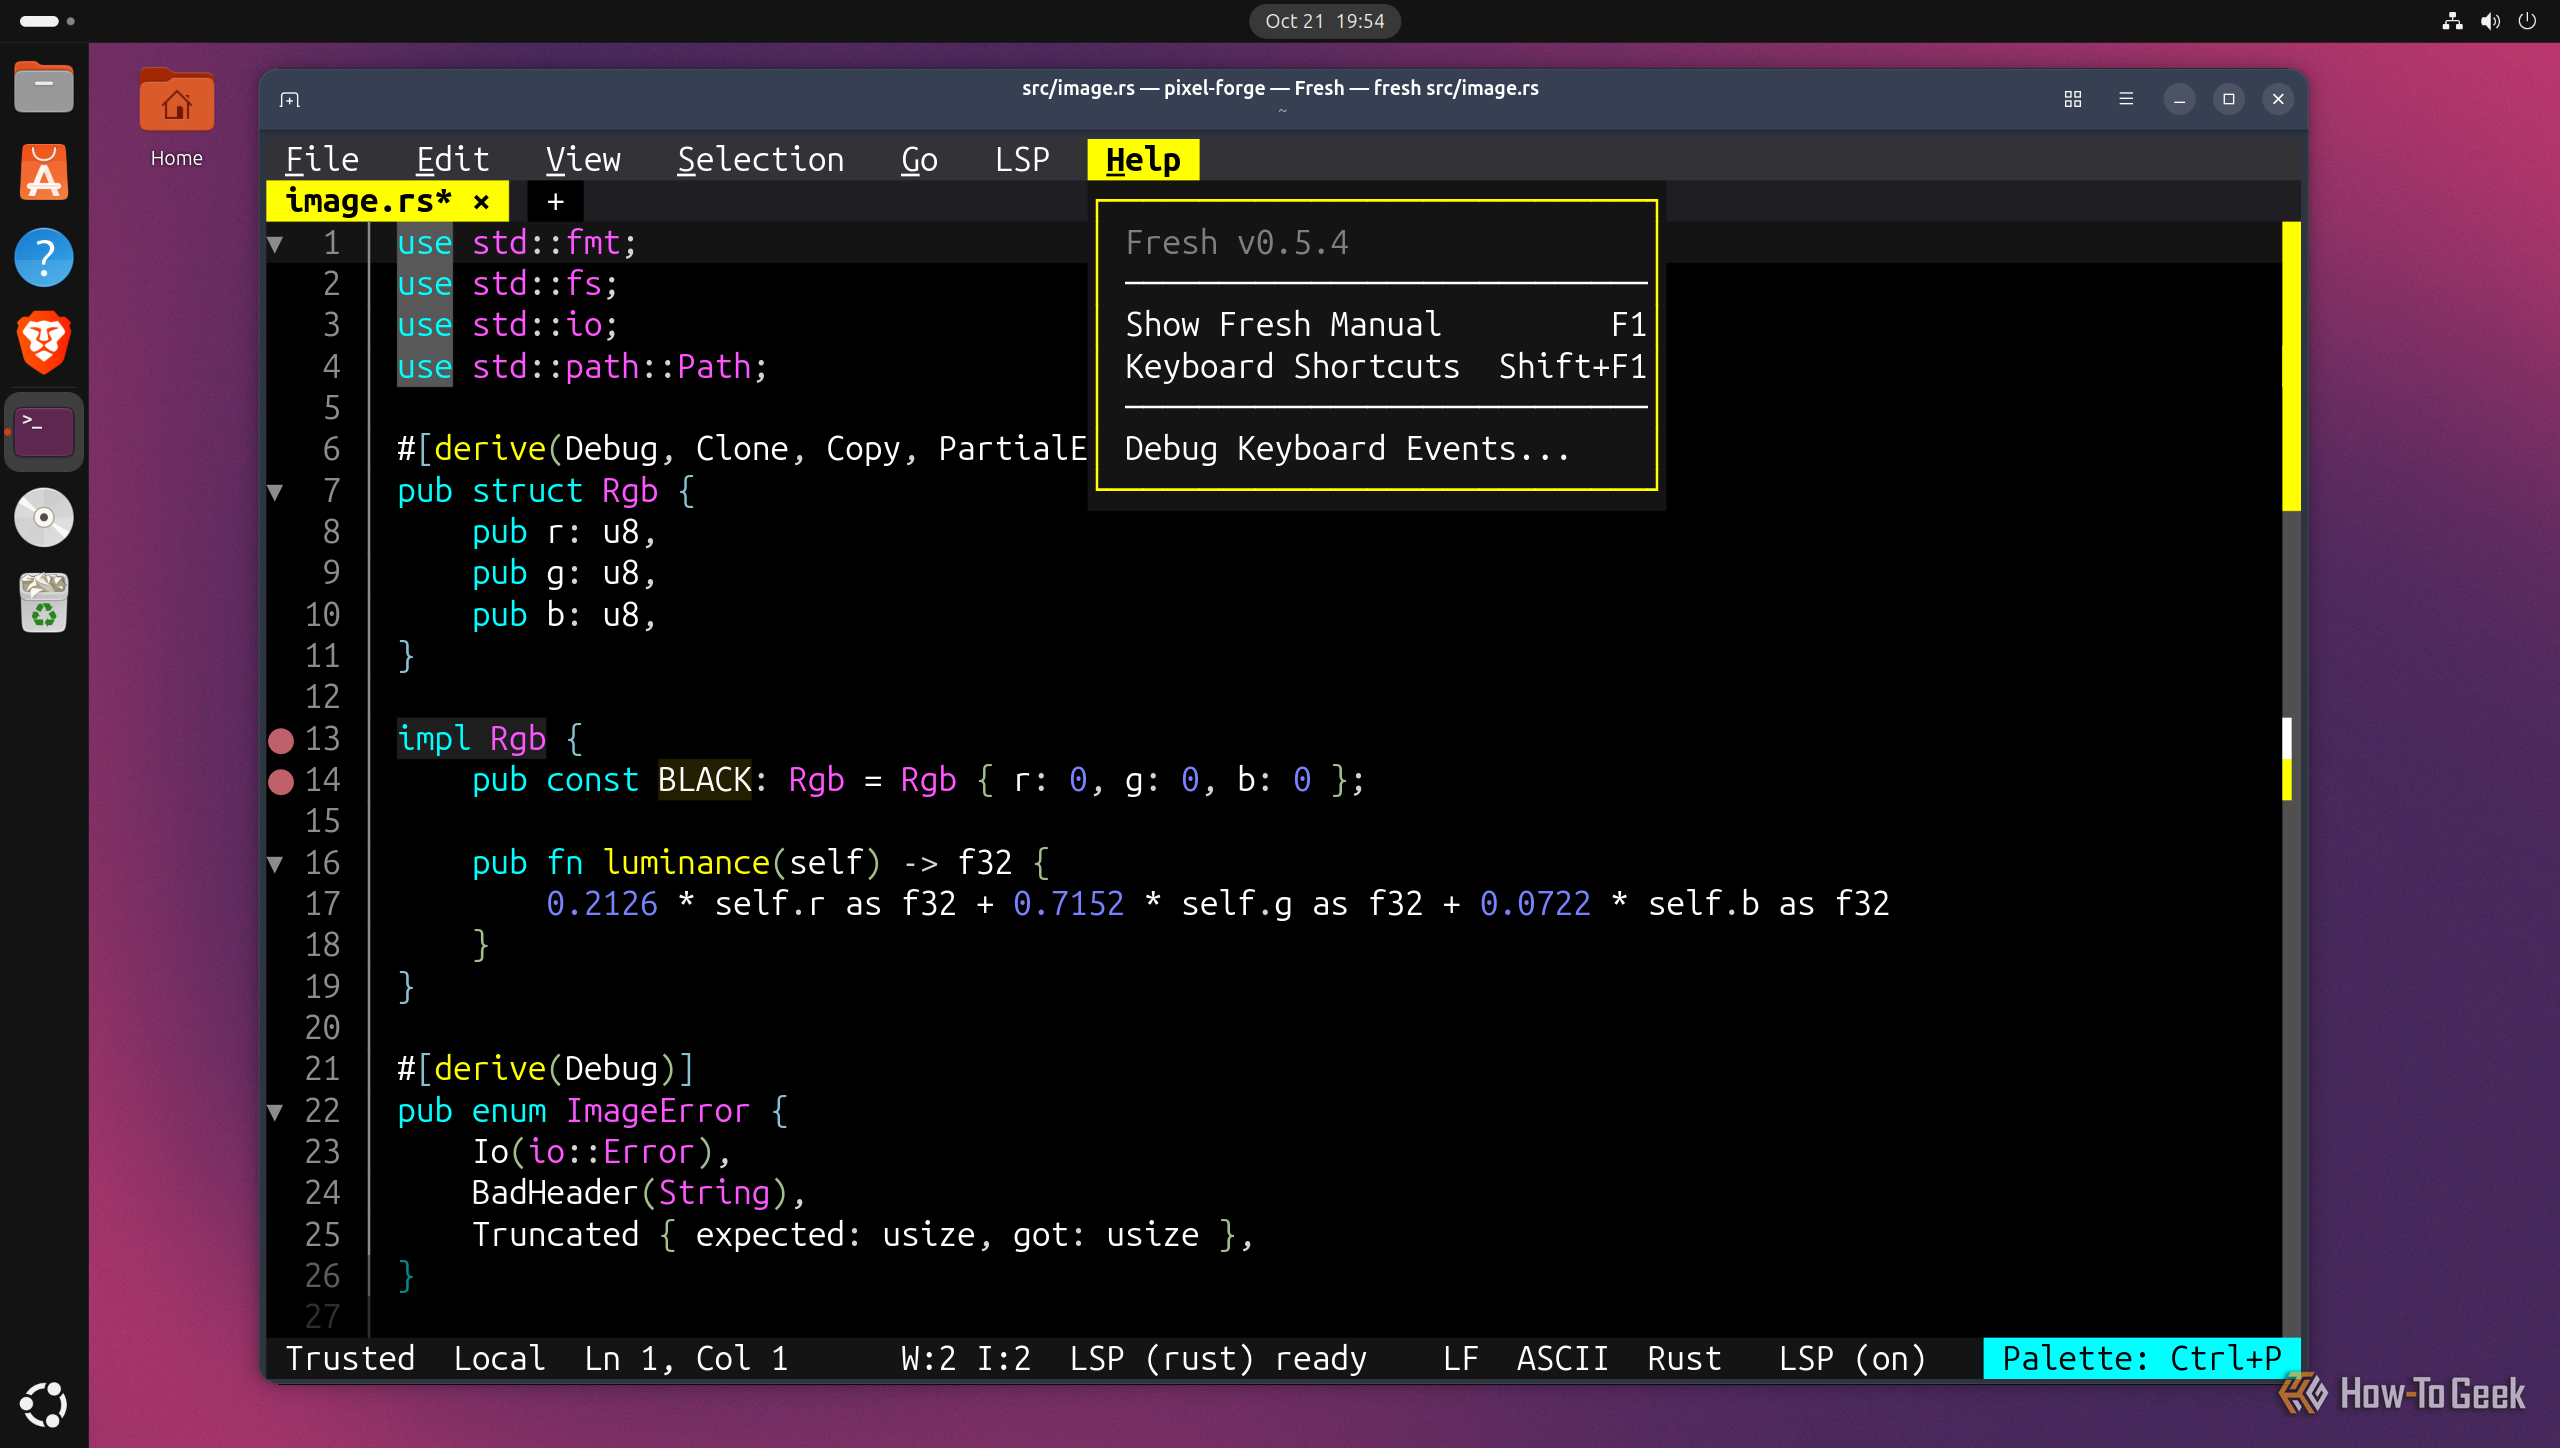Switch to the image.rs tab

(x=368, y=201)
